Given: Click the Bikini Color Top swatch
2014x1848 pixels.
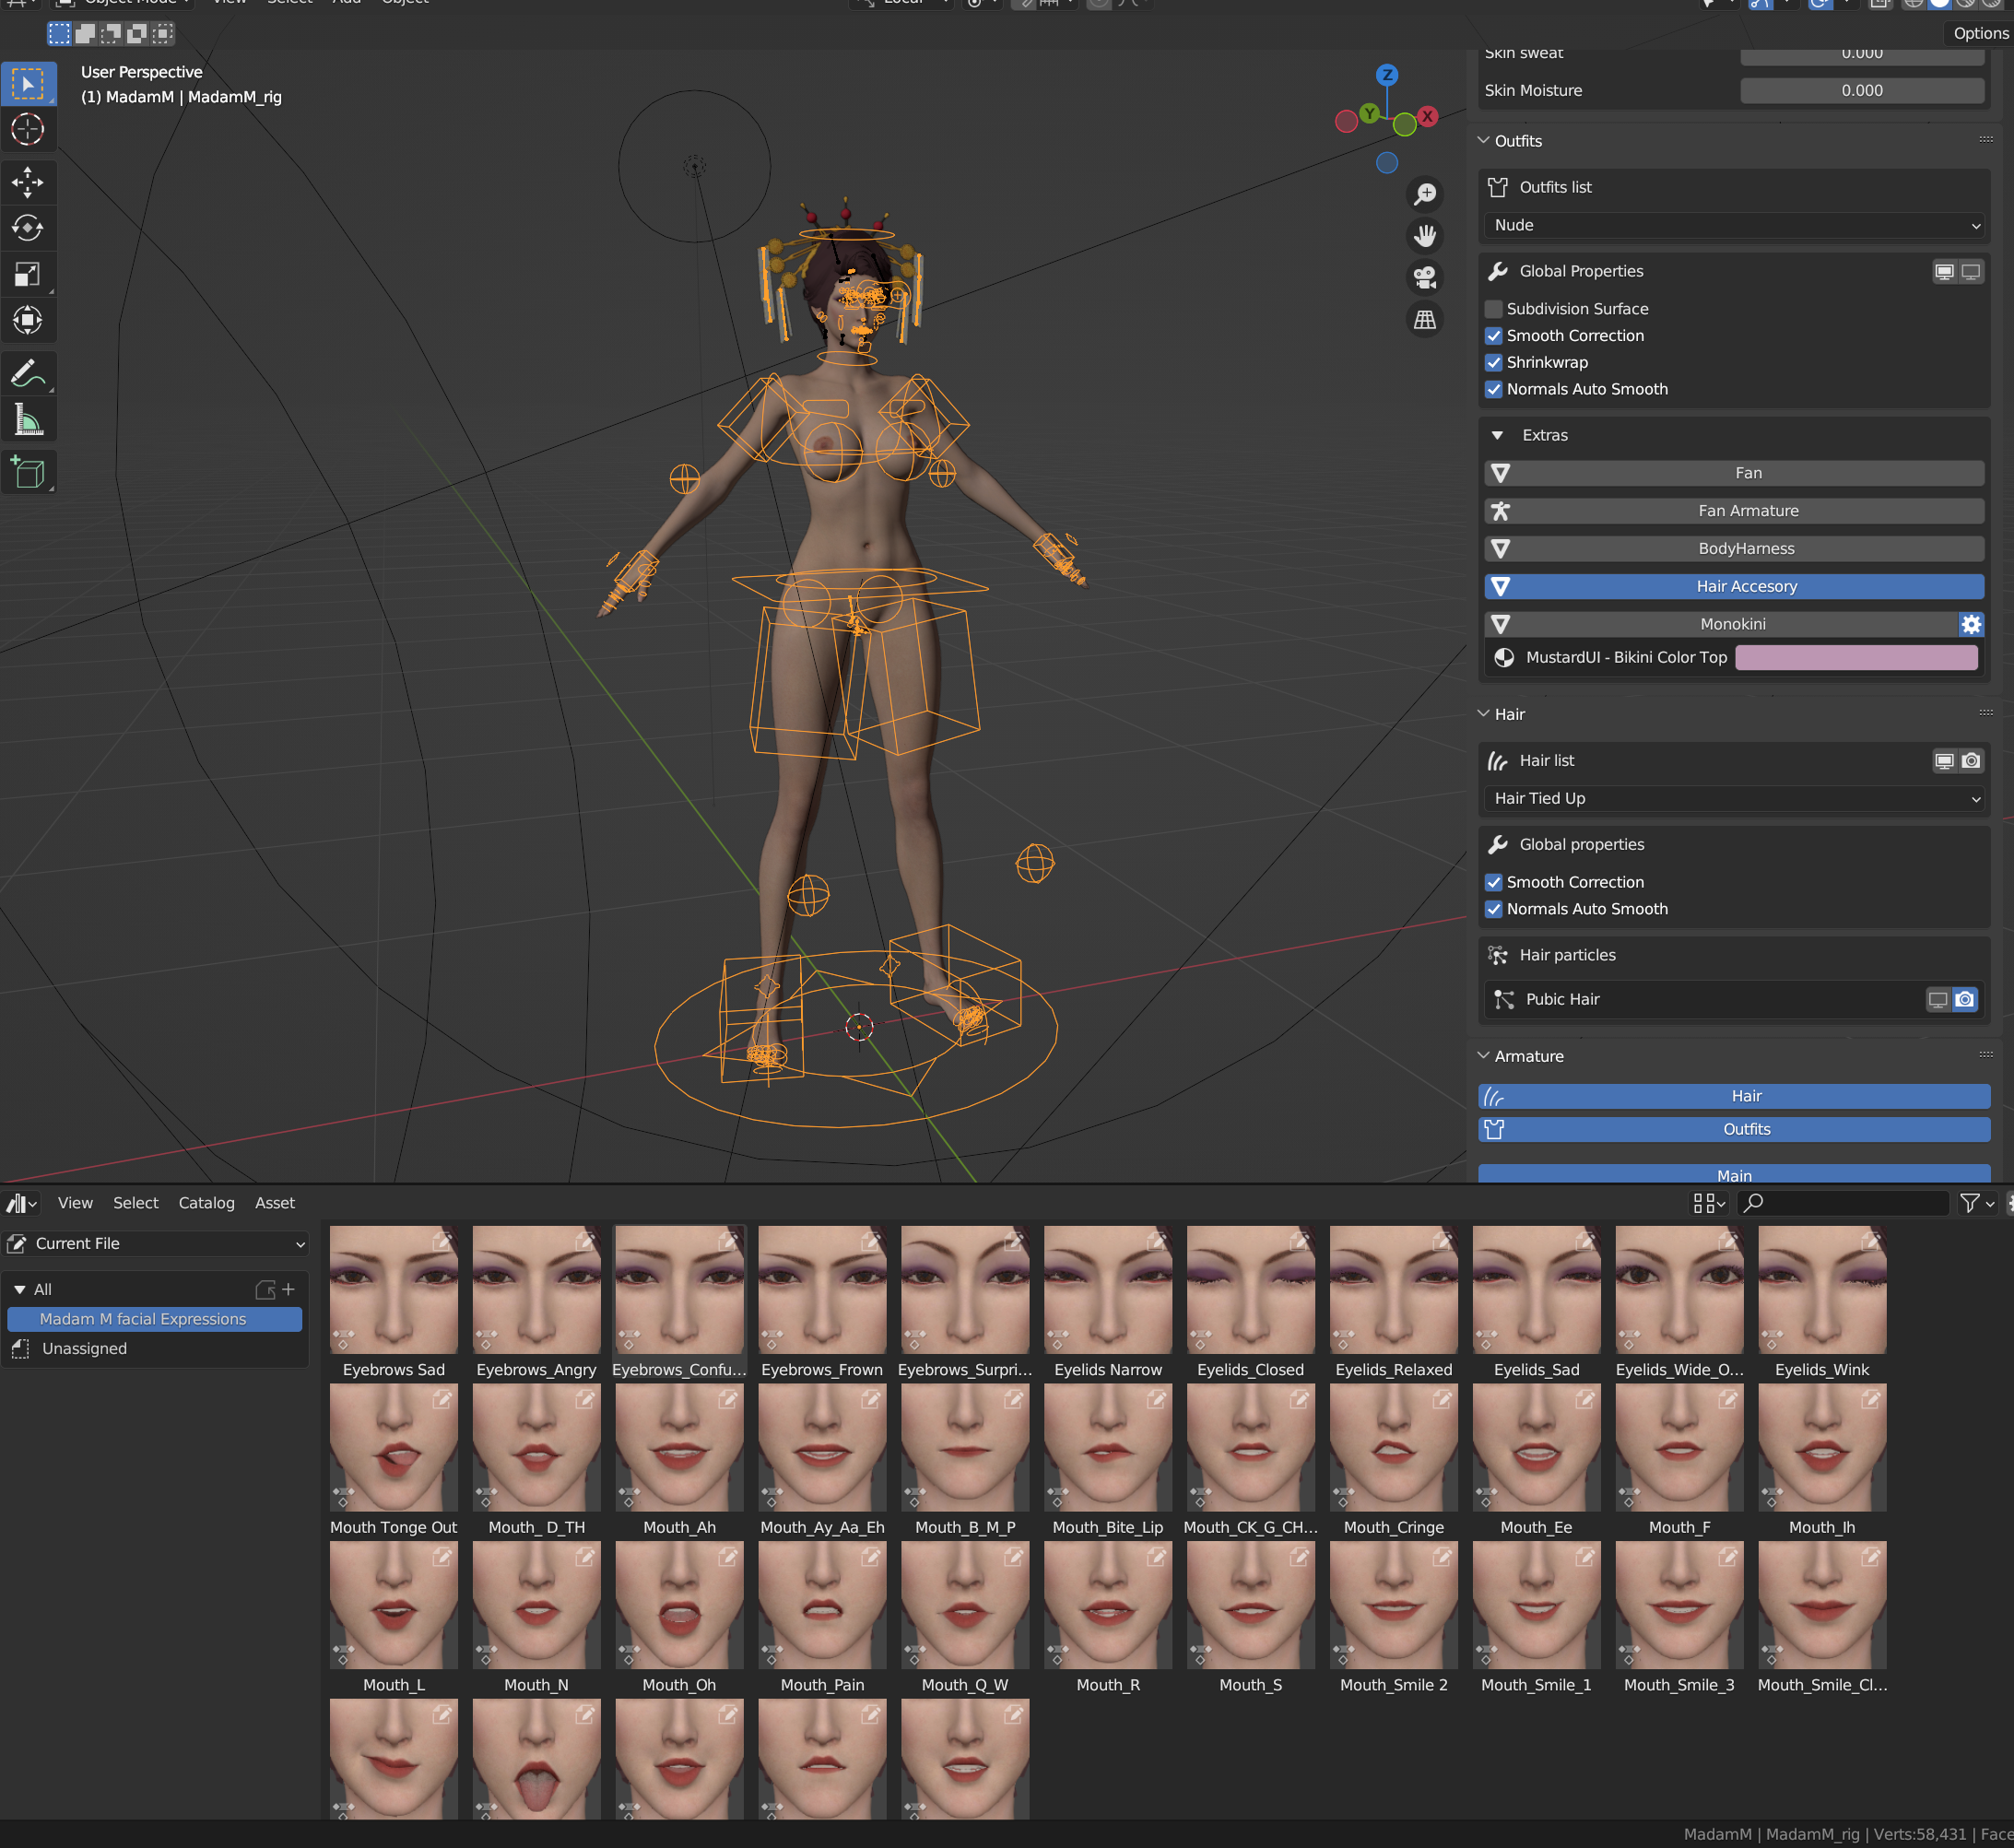Looking at the screenshot, I should [1856, 657].
